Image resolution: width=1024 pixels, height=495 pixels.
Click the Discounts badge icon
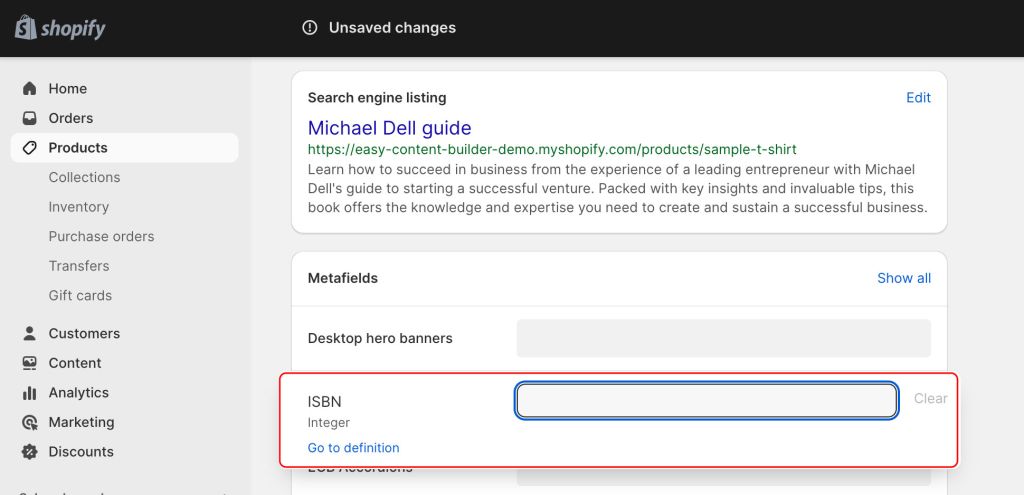coord(29,452)
